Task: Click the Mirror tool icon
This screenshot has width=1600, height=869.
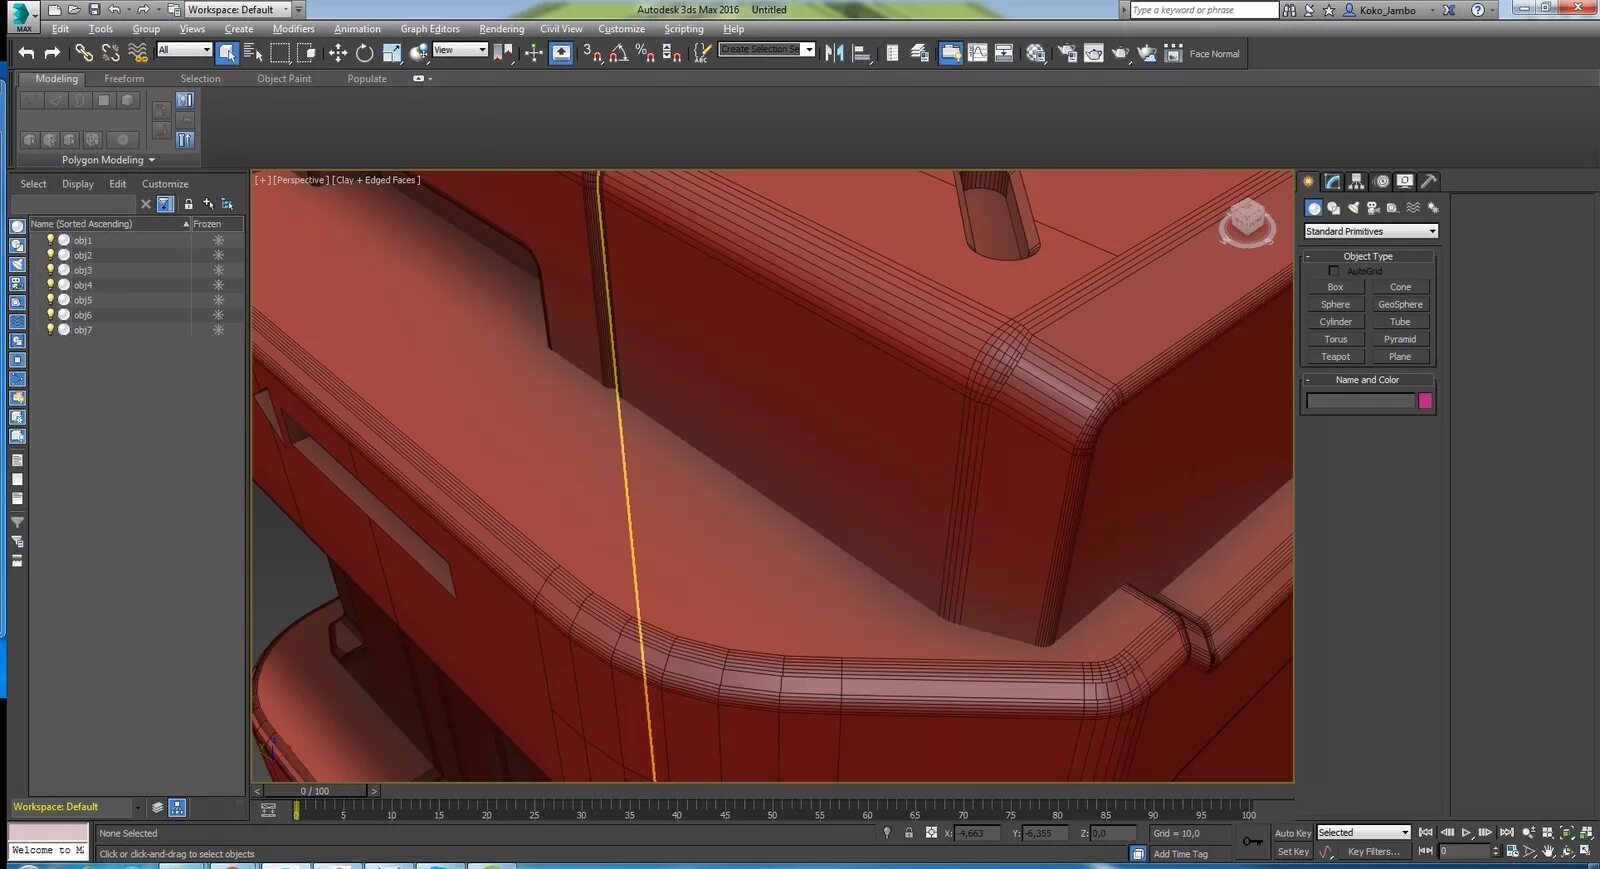Action: (834, 53)
